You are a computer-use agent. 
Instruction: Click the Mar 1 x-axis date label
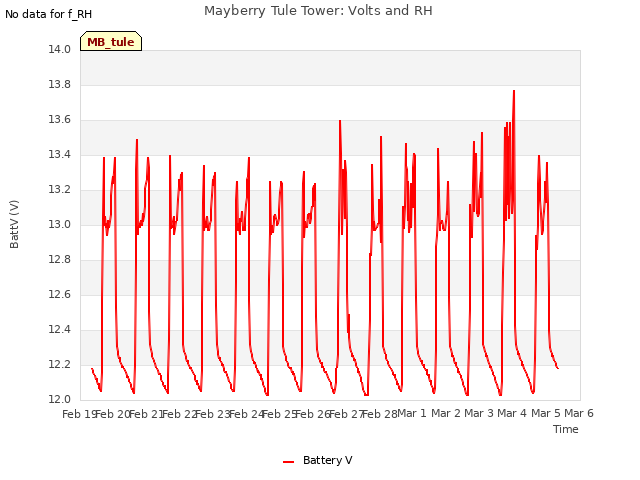pyautogui.click(x=412, y=413)
